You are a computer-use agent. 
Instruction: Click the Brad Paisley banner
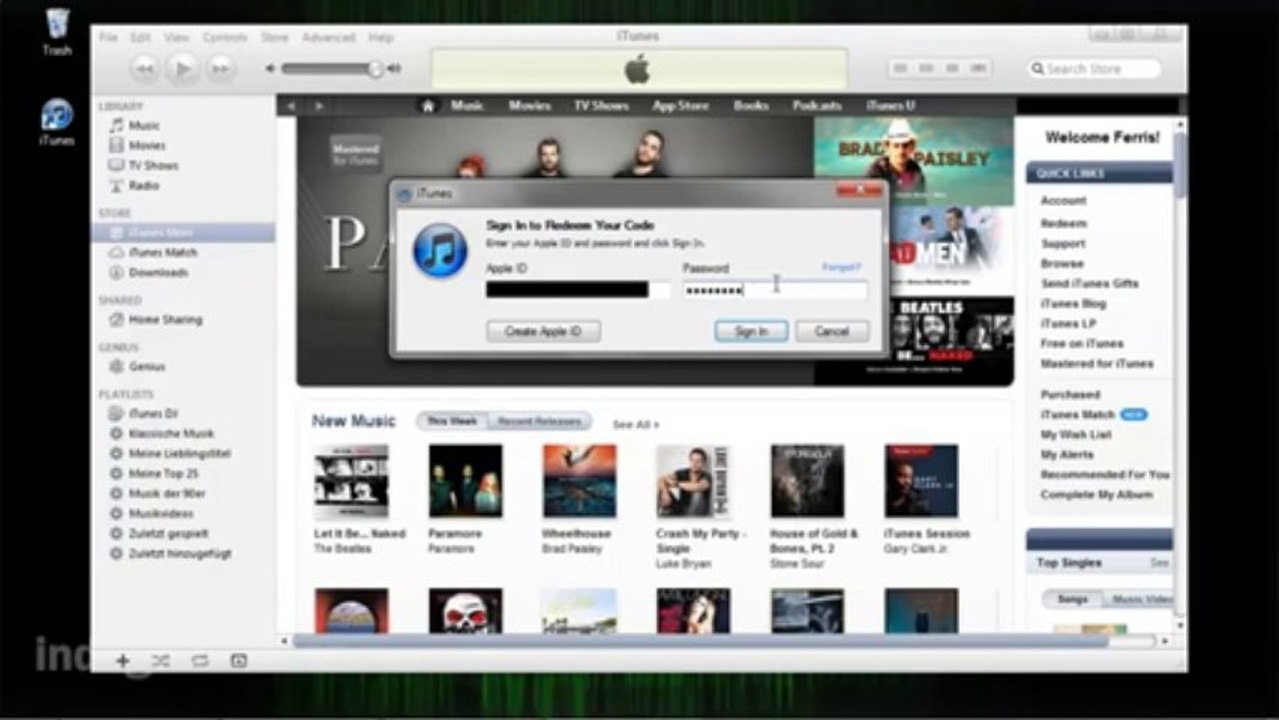[913, 161]
